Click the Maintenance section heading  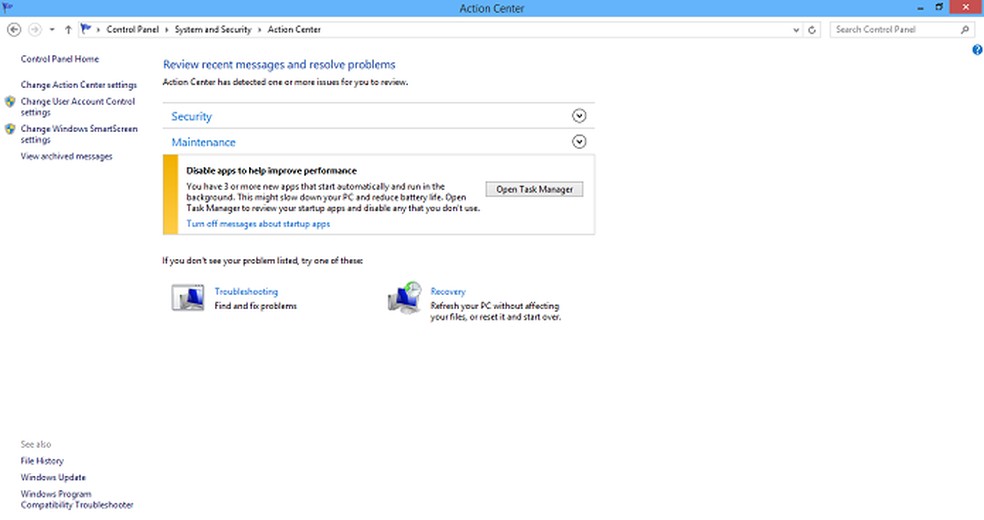point(203,142)
